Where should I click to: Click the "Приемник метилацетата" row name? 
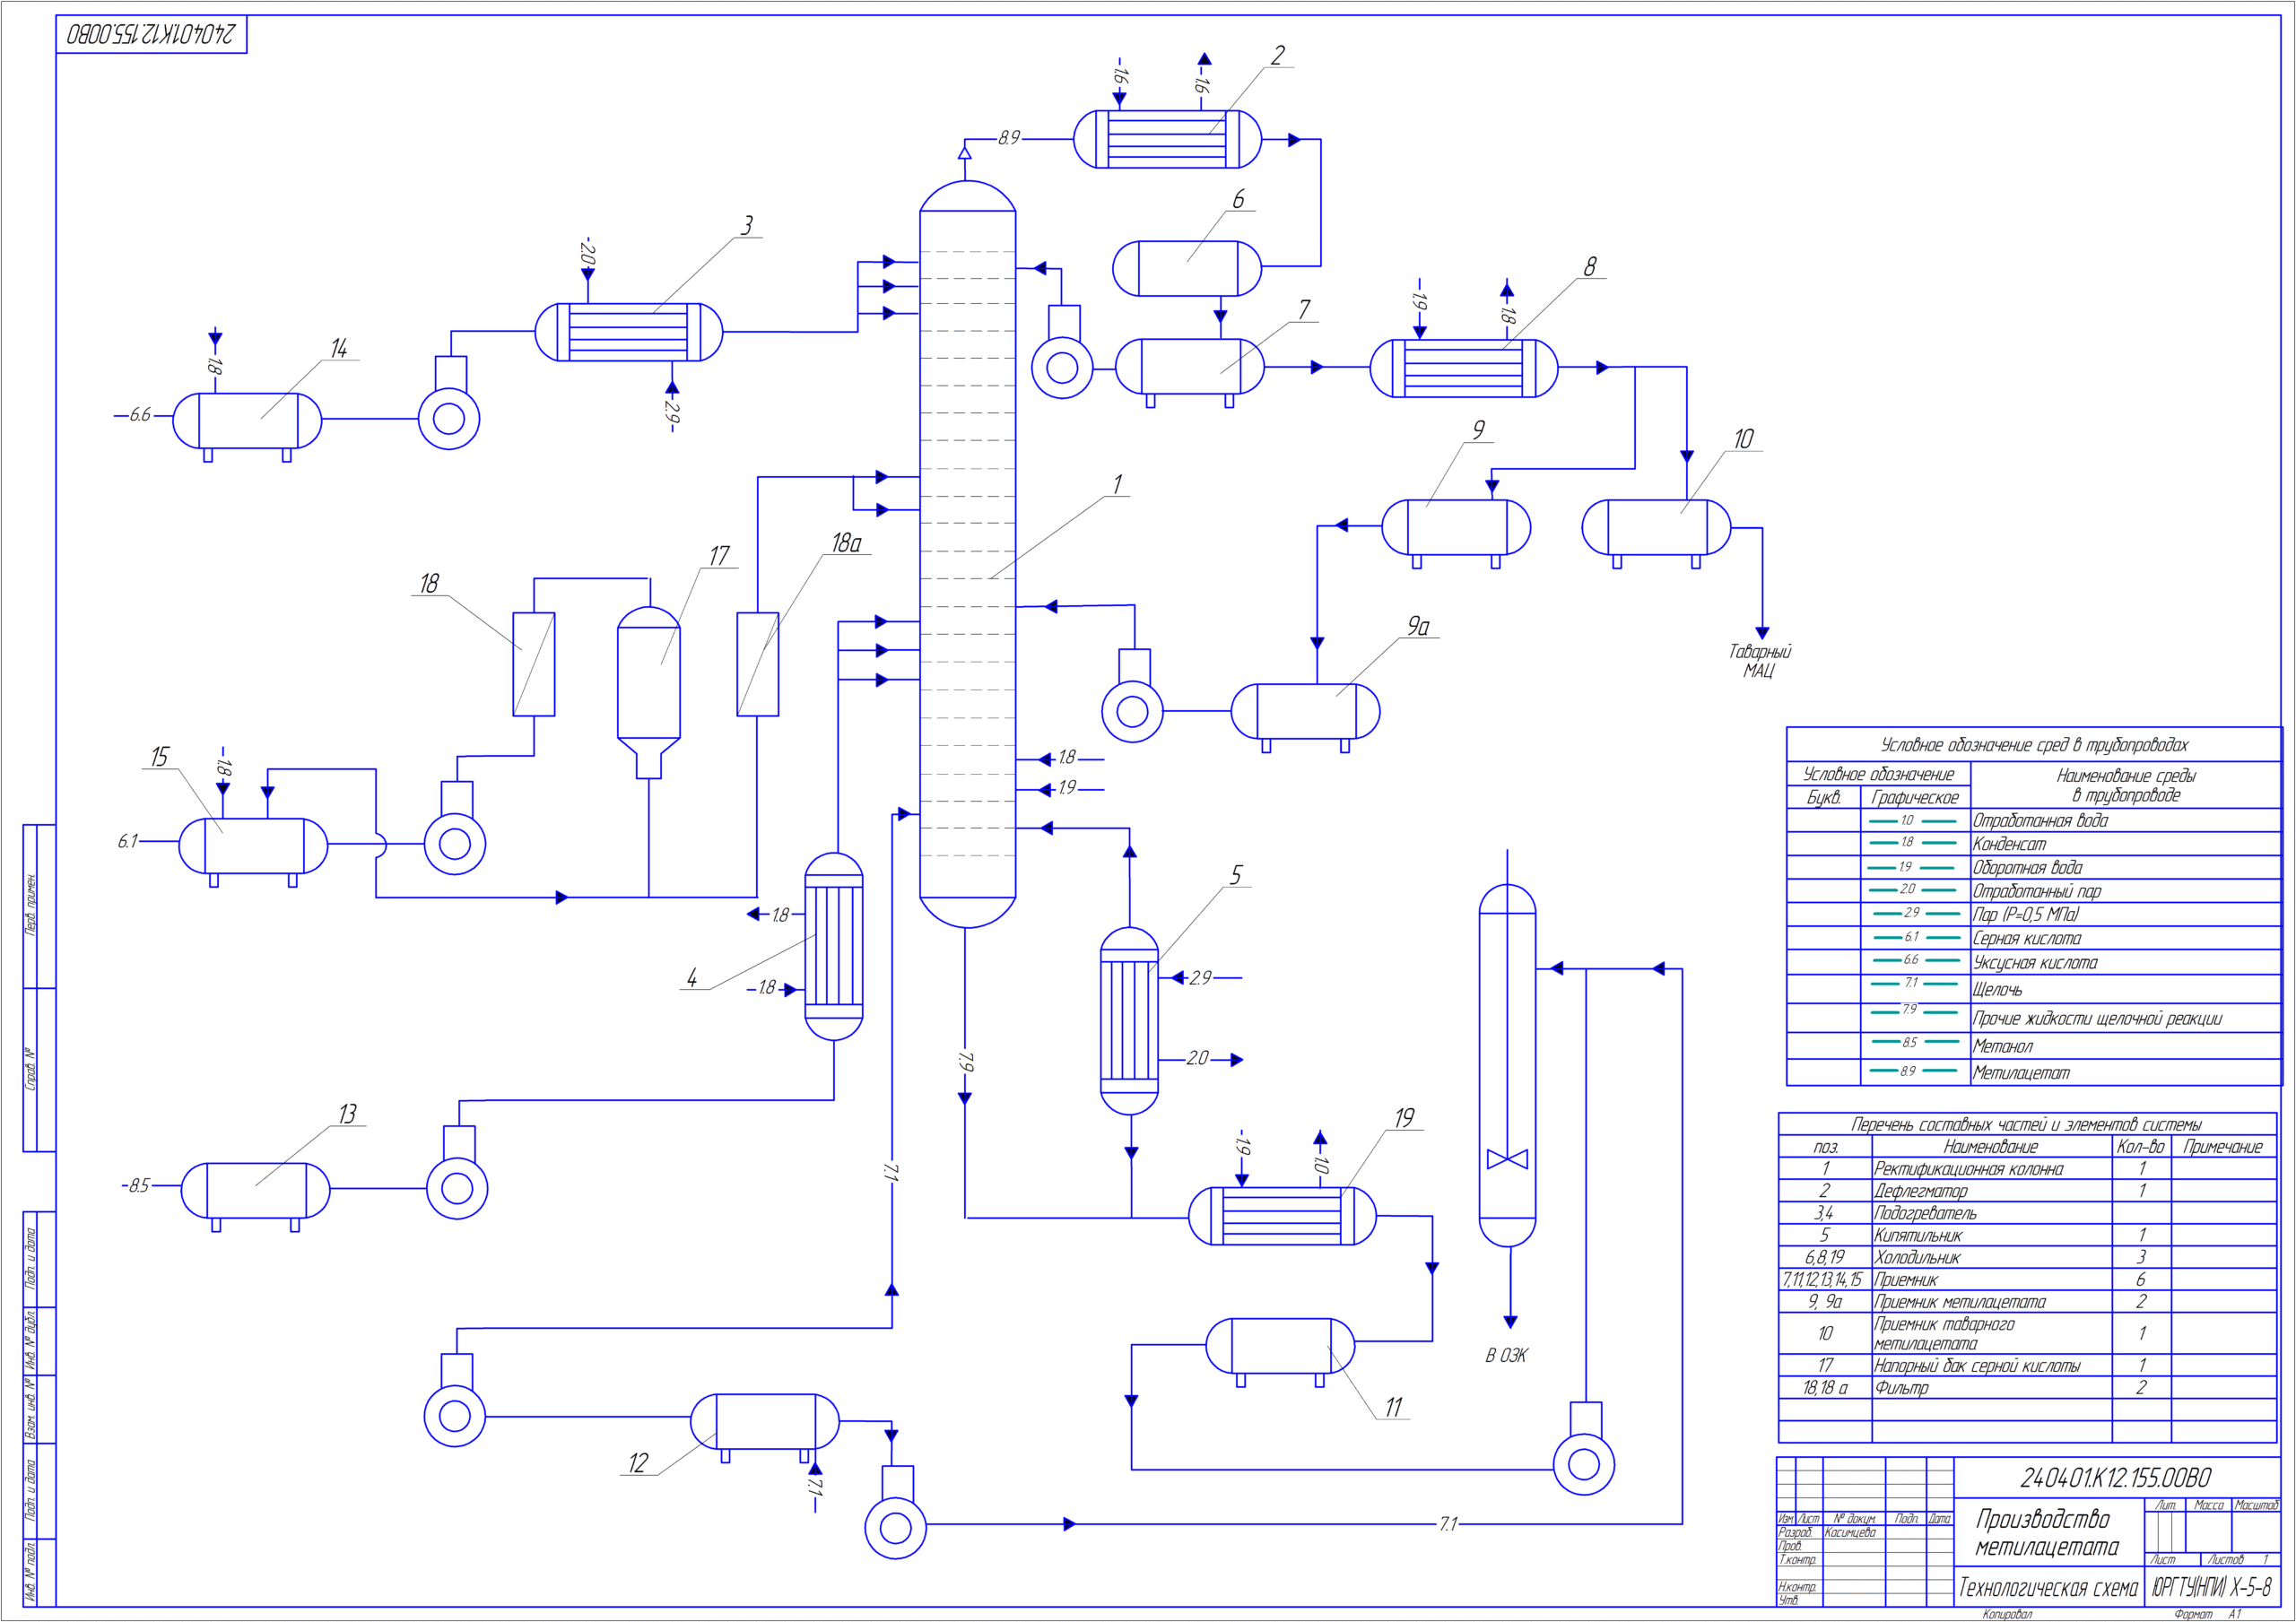[x=1960, y=1302]
